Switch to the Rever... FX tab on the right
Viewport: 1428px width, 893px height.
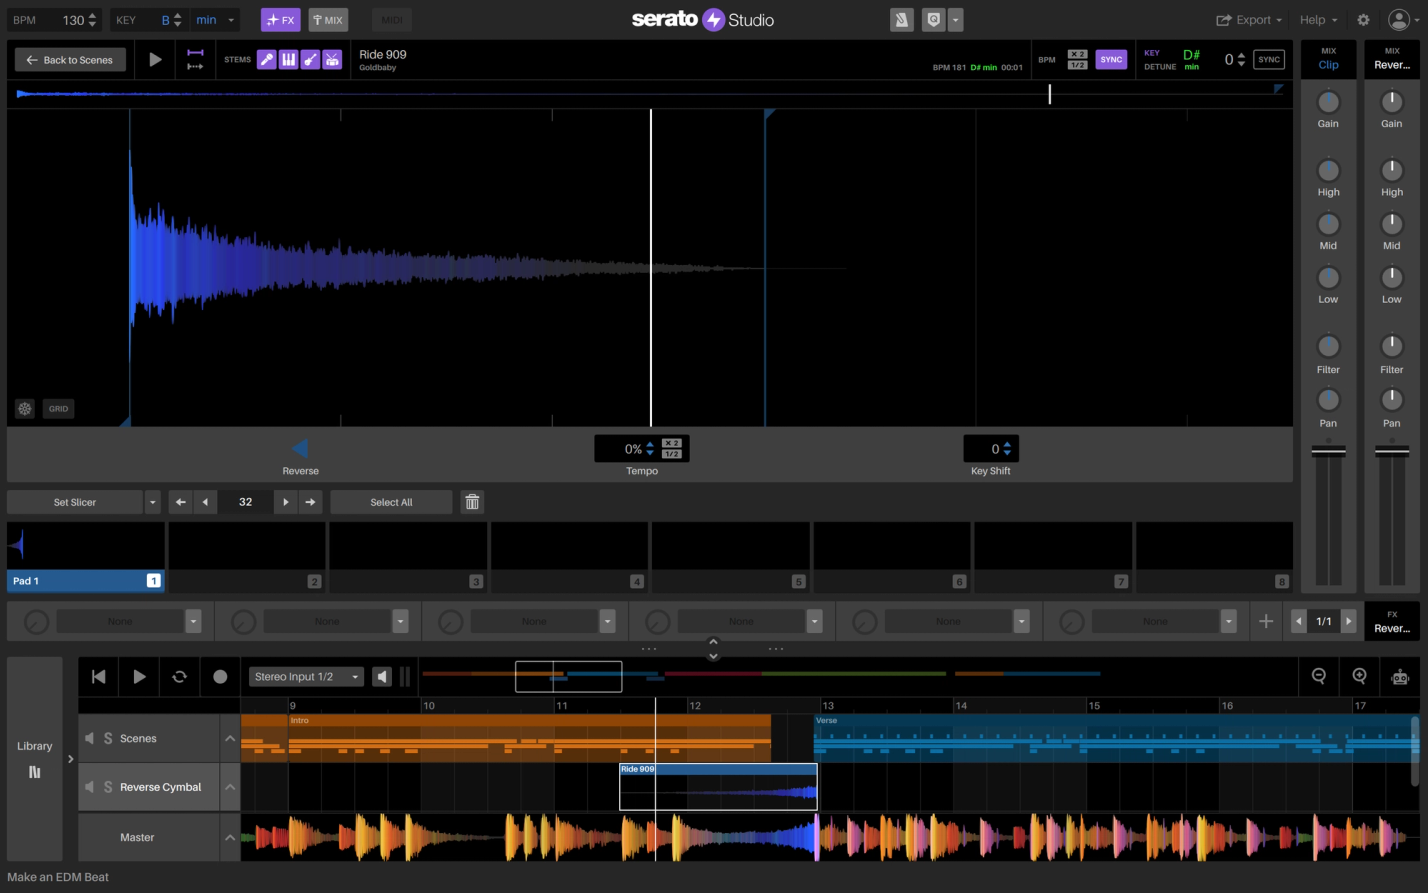1392,621
